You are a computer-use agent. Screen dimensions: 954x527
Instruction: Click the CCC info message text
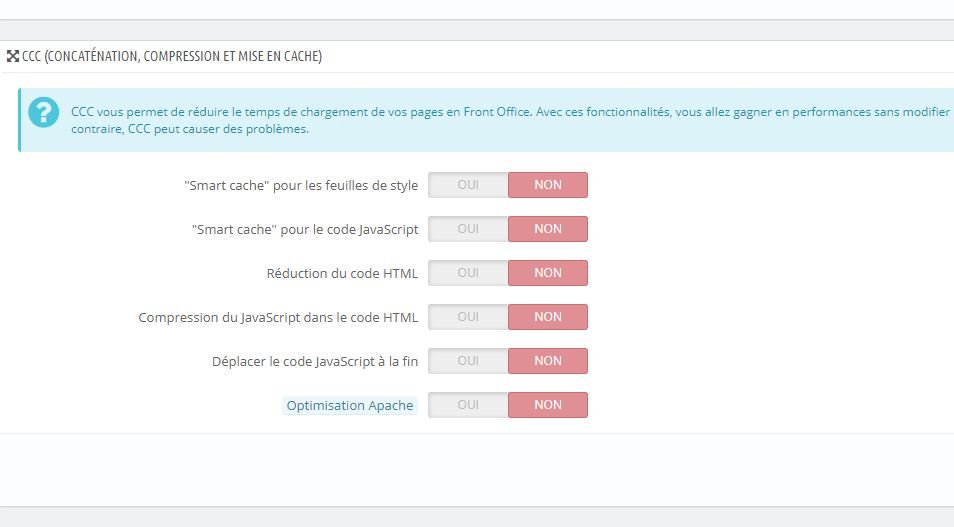510,120
